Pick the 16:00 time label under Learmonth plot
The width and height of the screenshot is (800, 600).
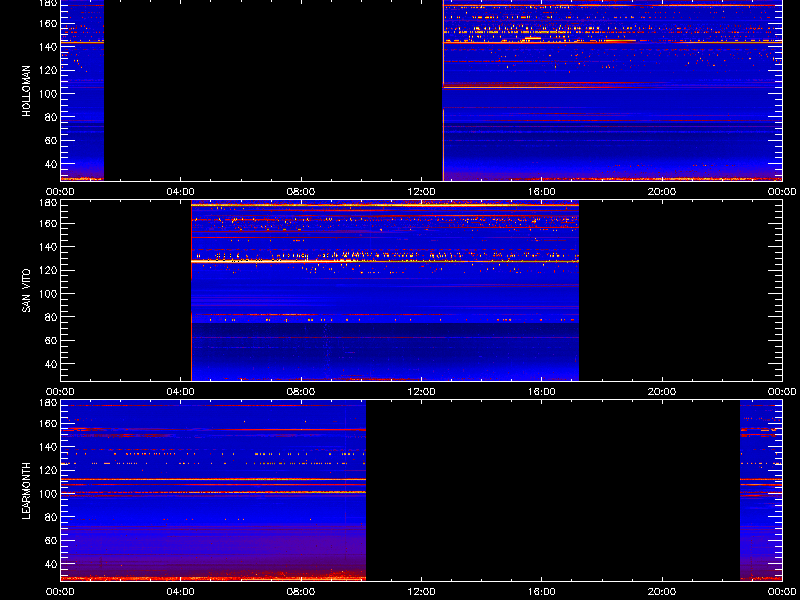point(541,592)
